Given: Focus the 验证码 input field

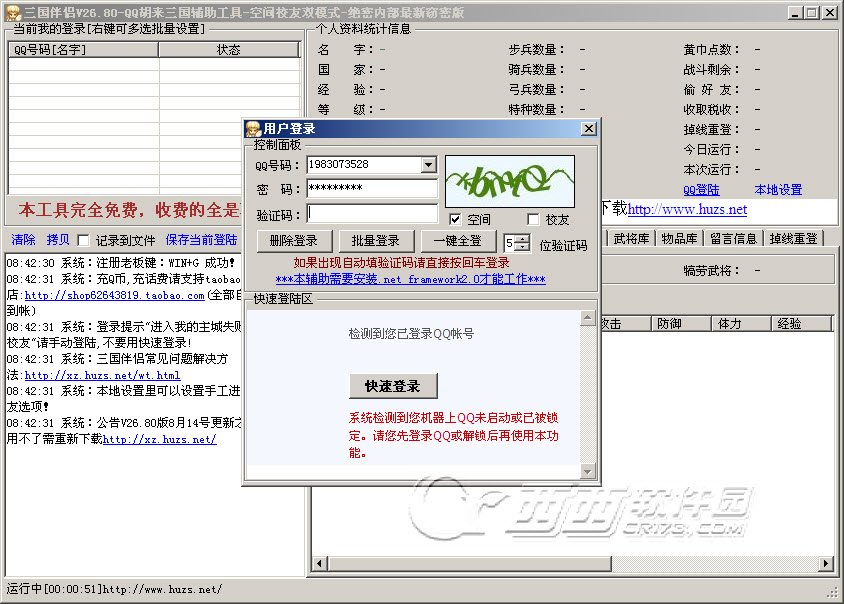Looking at the screenshot, I should (372, 214).
